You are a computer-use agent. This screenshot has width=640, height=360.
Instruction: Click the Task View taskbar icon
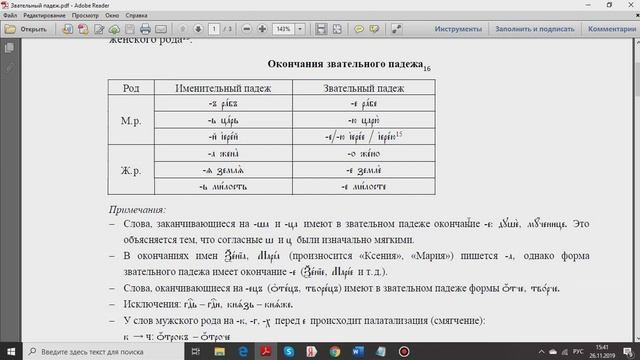tap(196, 351)
